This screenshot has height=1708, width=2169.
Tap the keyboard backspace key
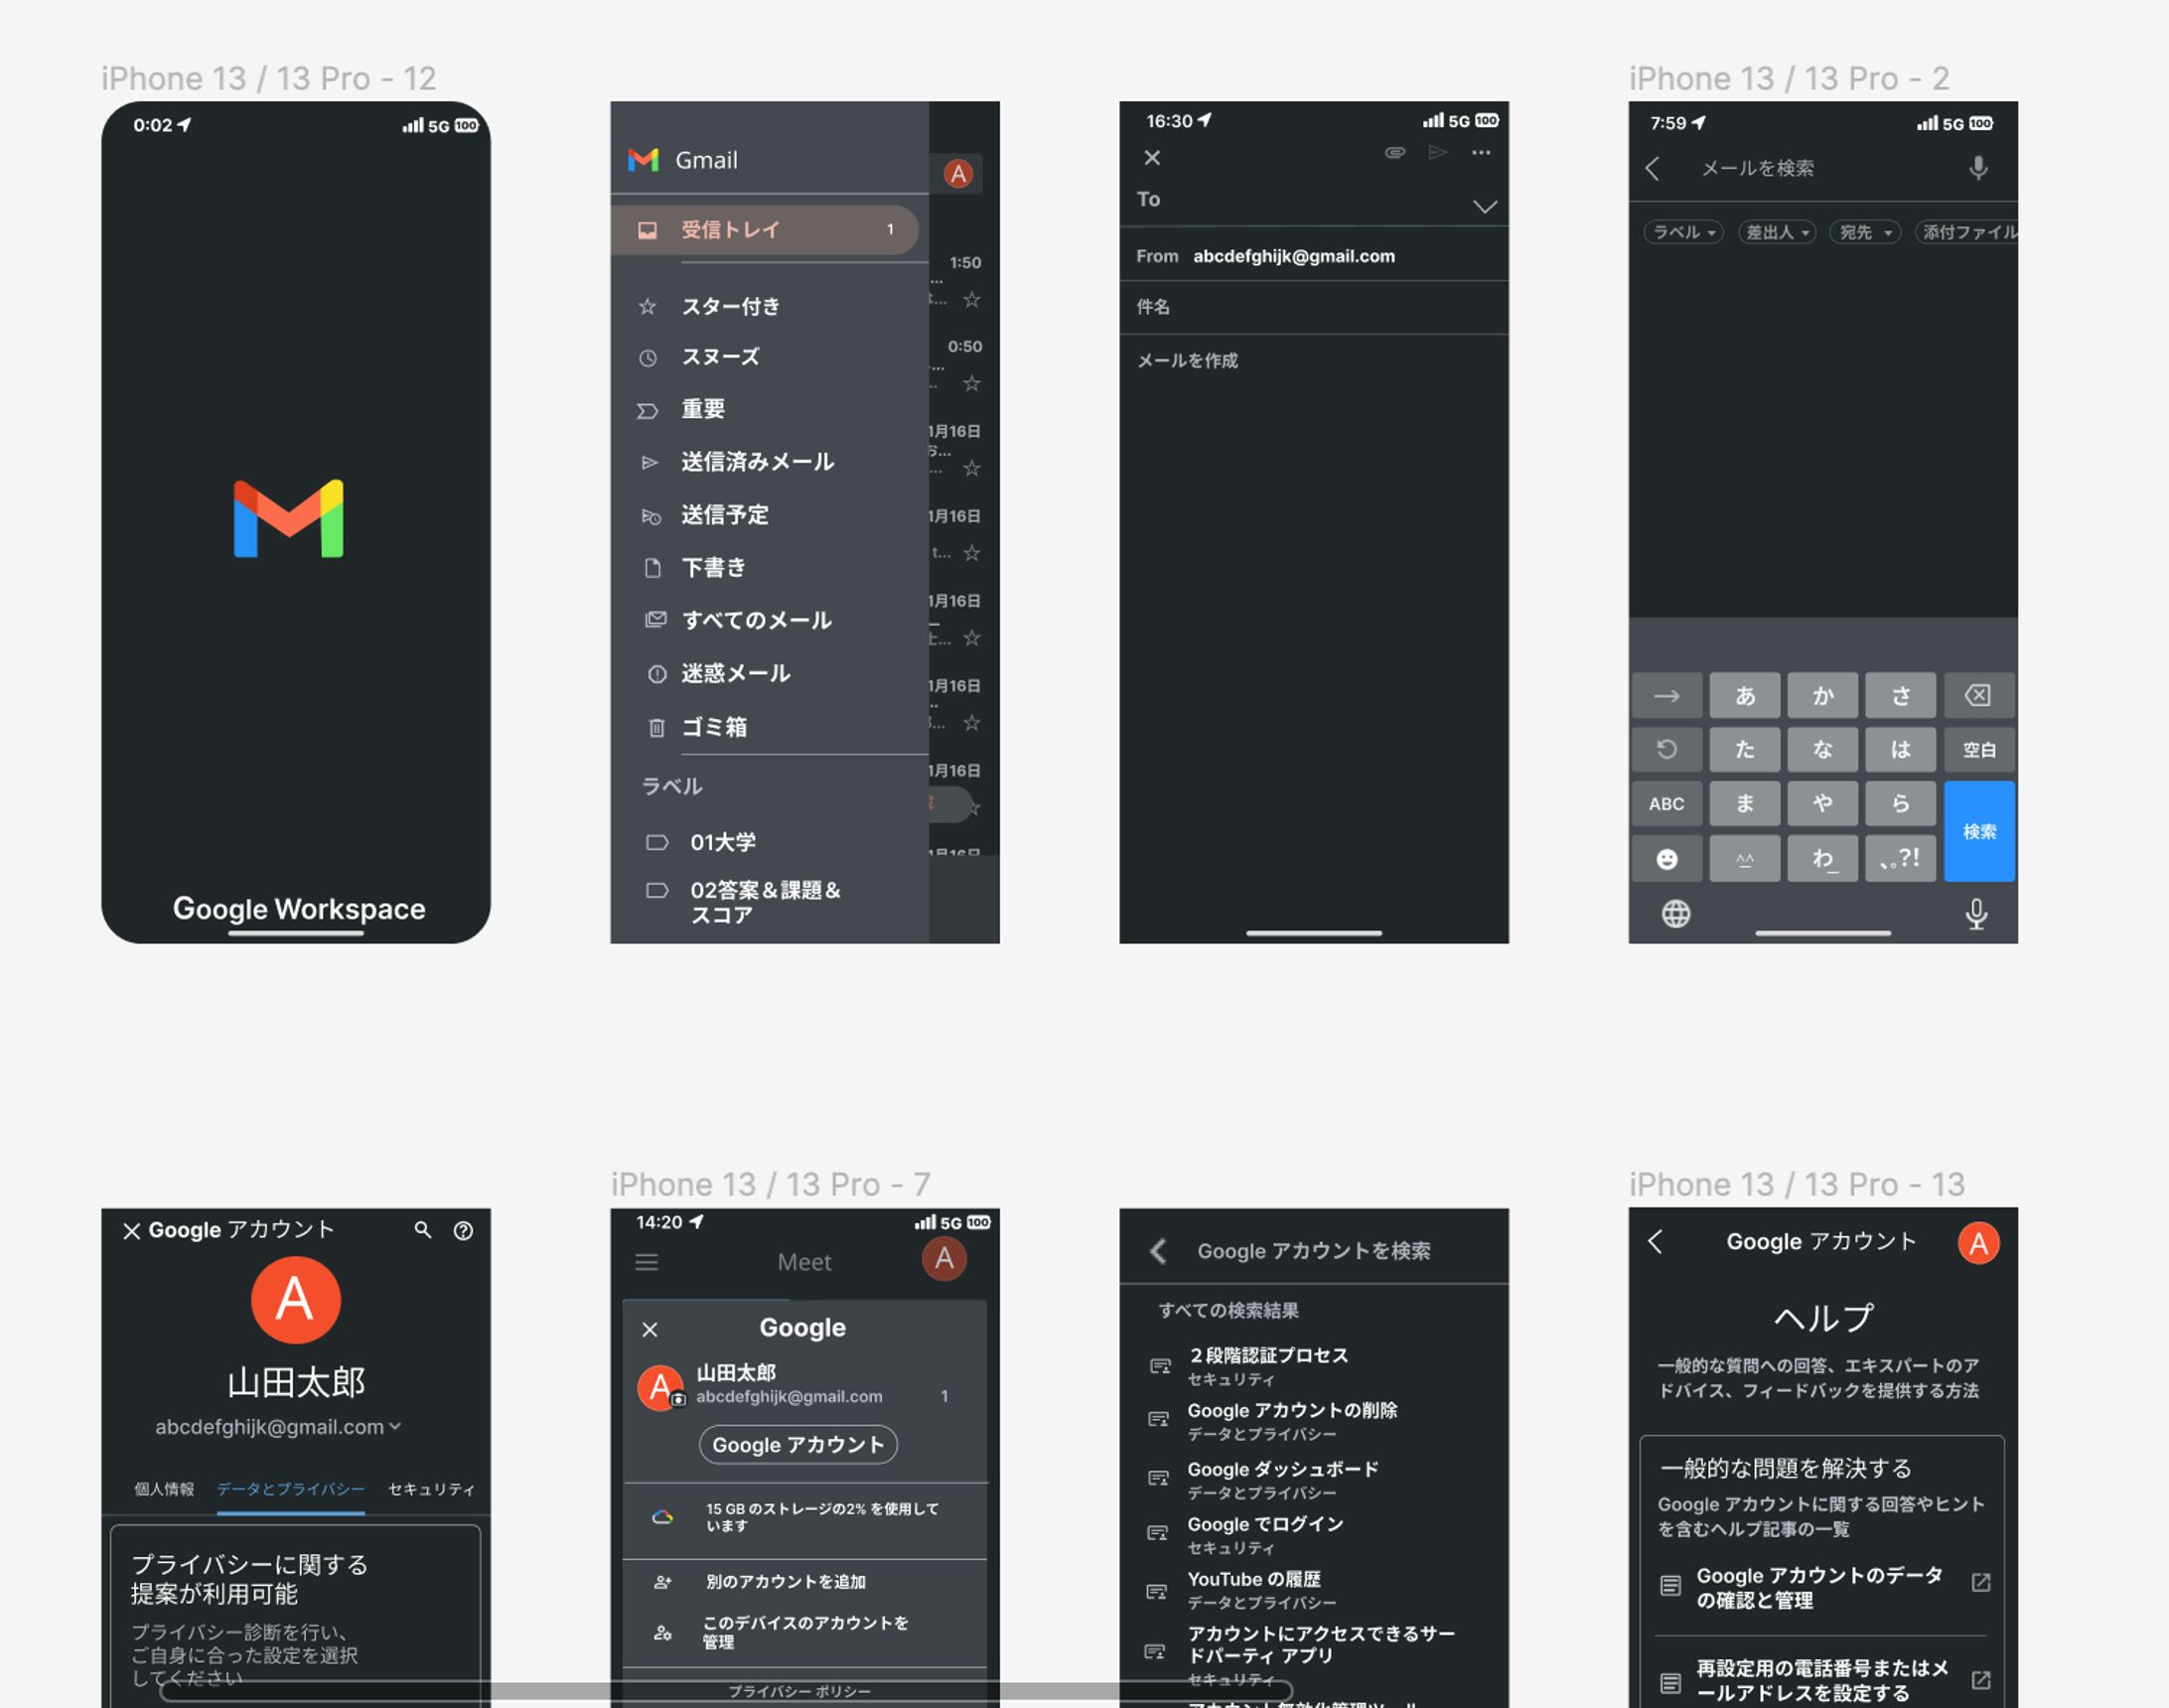[1979, 695]
